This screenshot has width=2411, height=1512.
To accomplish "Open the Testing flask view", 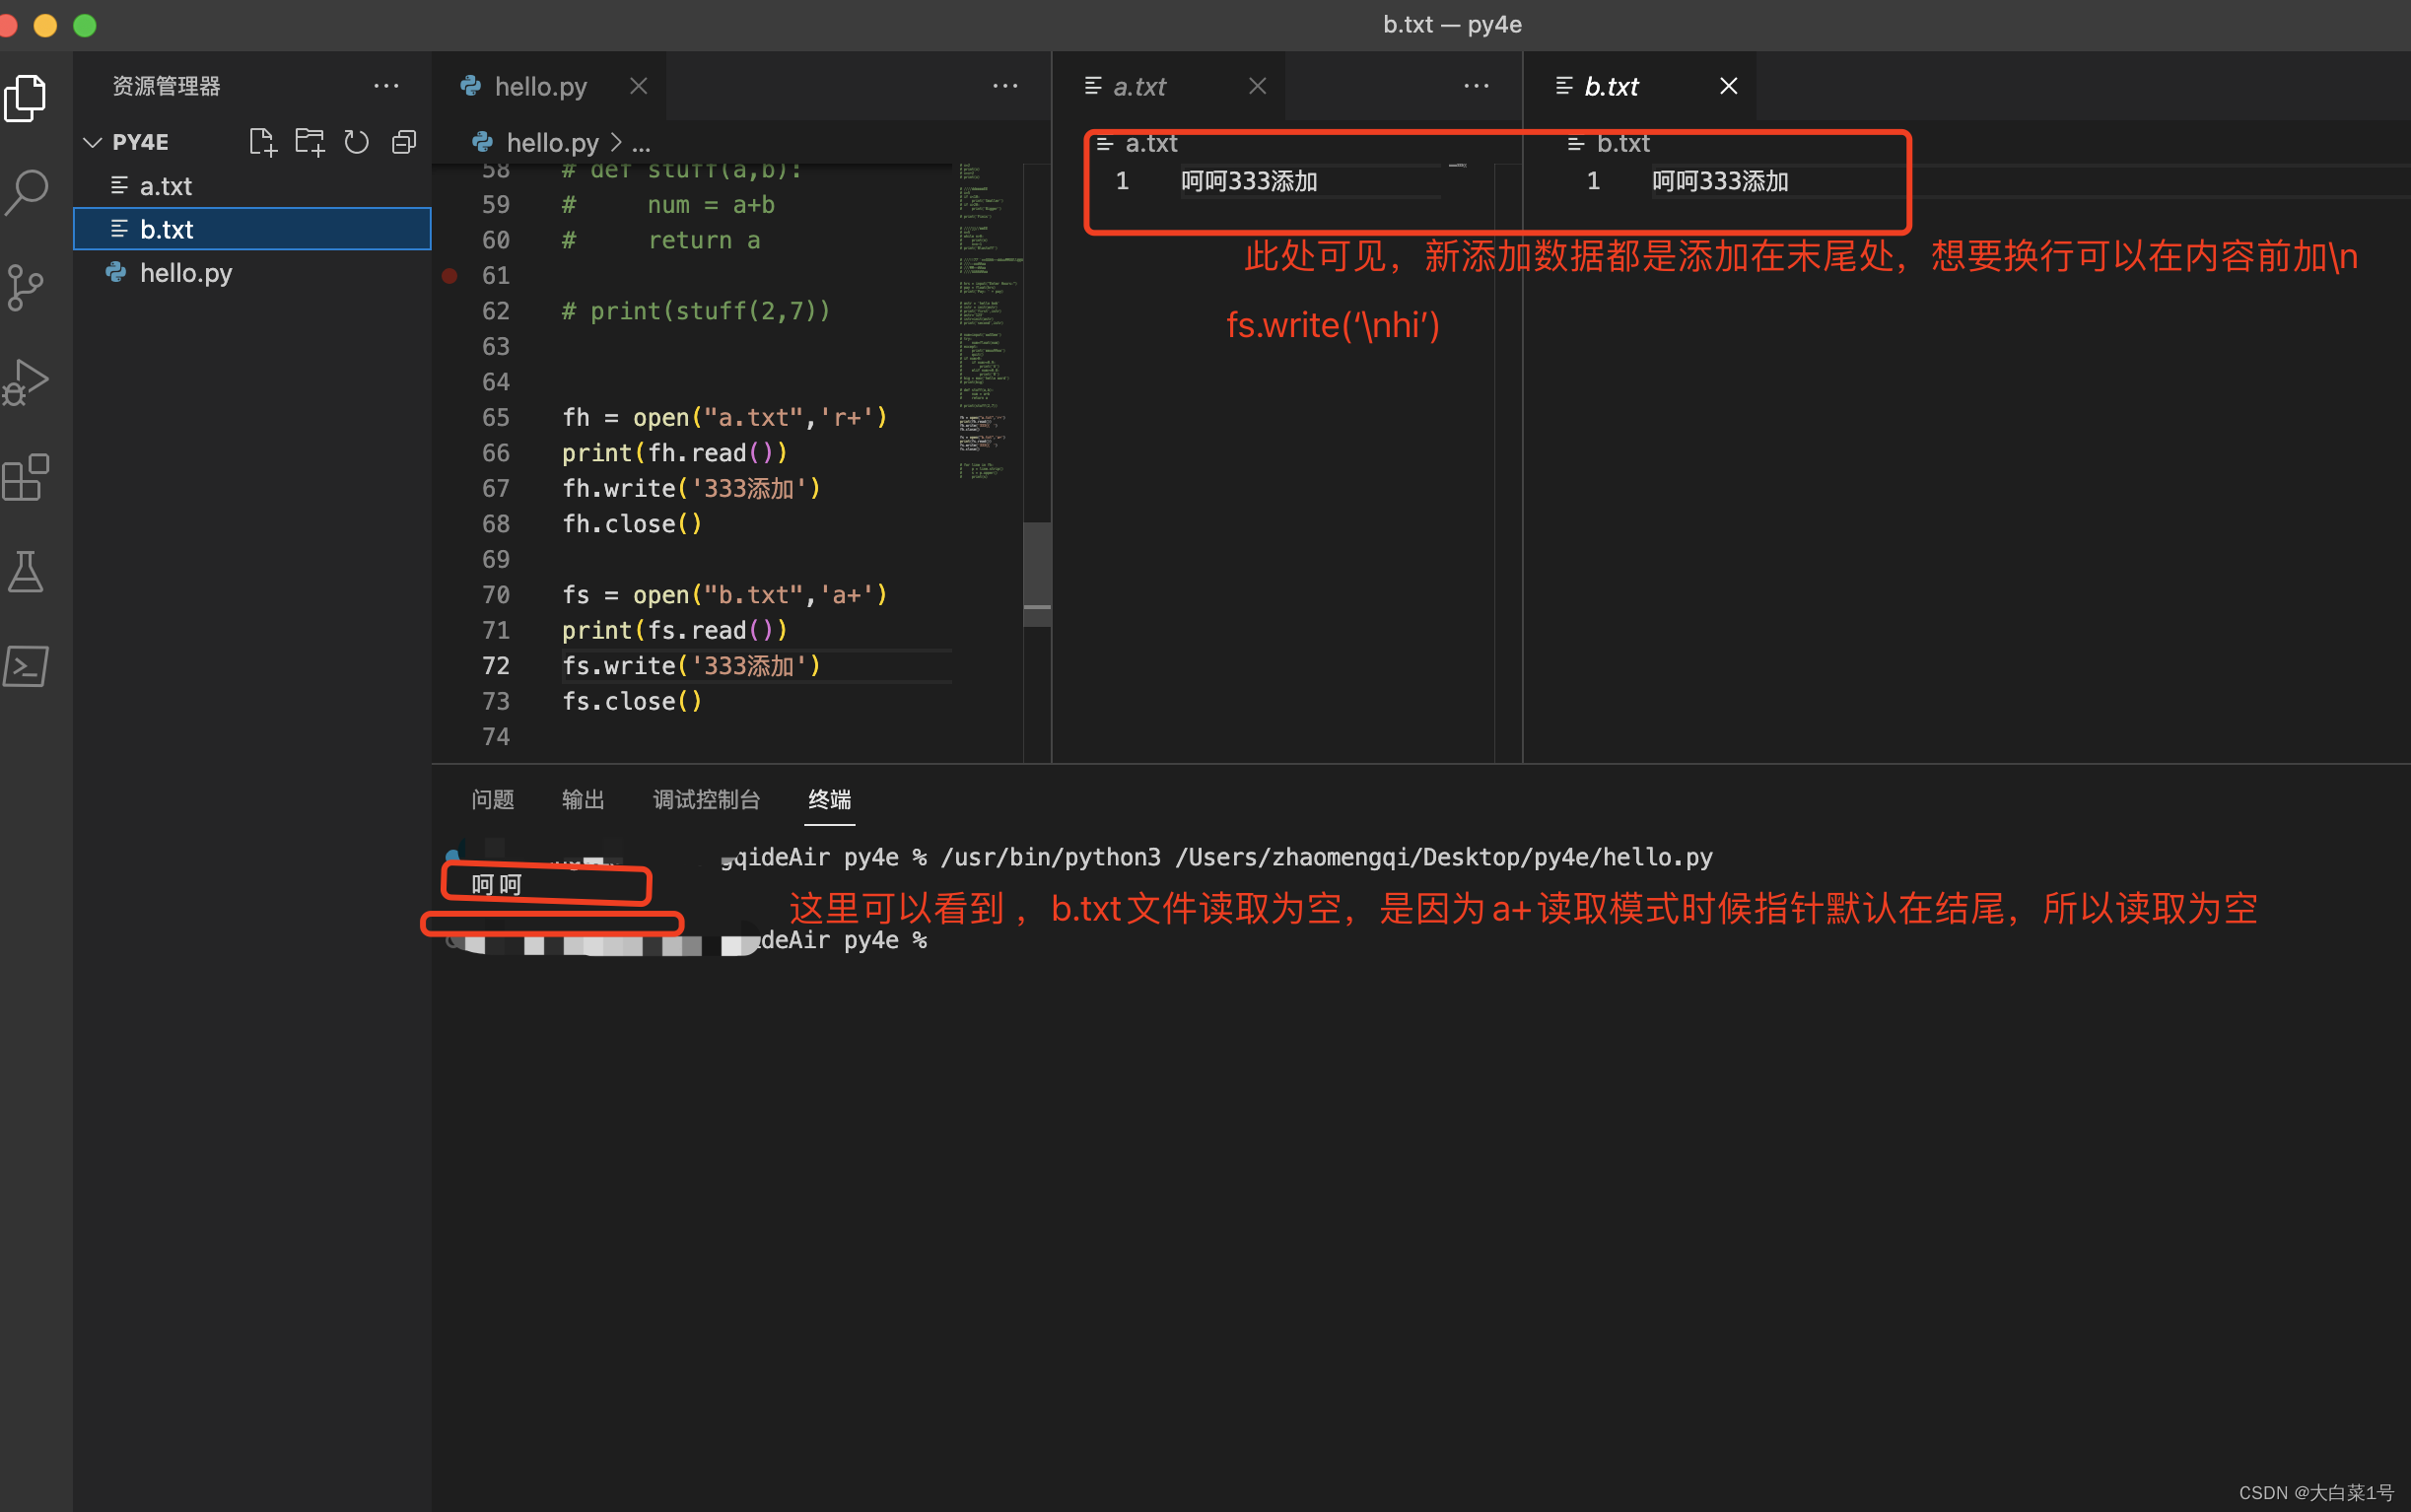I will tap(25, 571).
